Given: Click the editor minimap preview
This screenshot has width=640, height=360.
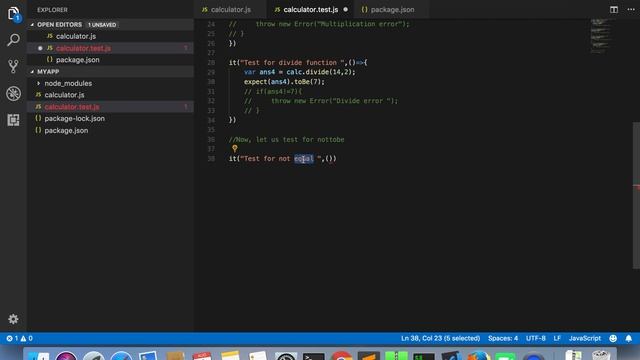Looking at the screenshot, I should tap(600, 36).
